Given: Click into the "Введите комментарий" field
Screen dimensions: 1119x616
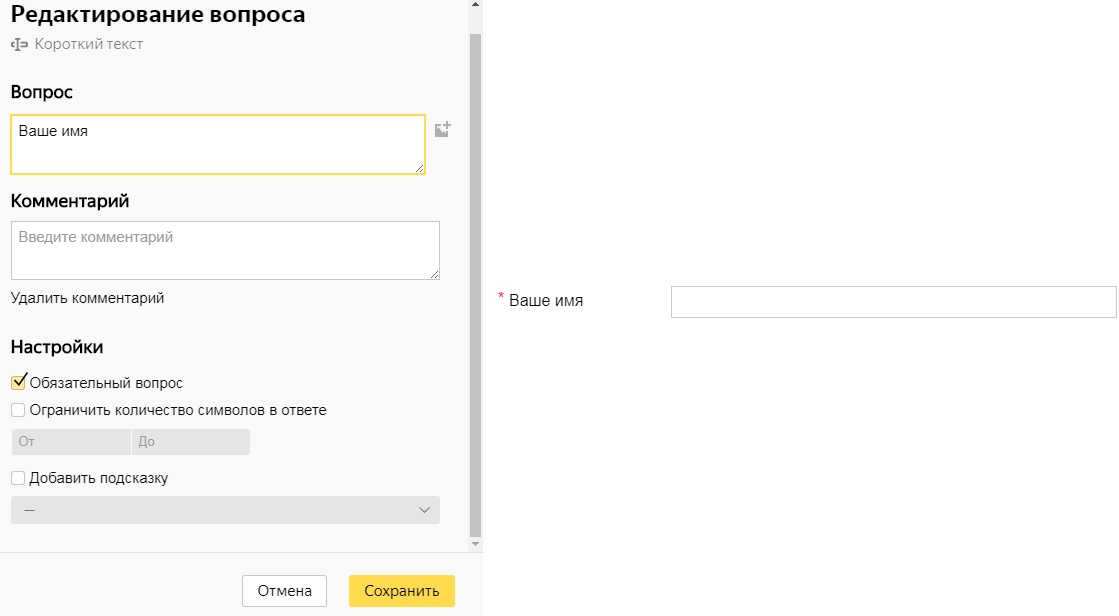Looking at the screenshot, I should point(225,250).
